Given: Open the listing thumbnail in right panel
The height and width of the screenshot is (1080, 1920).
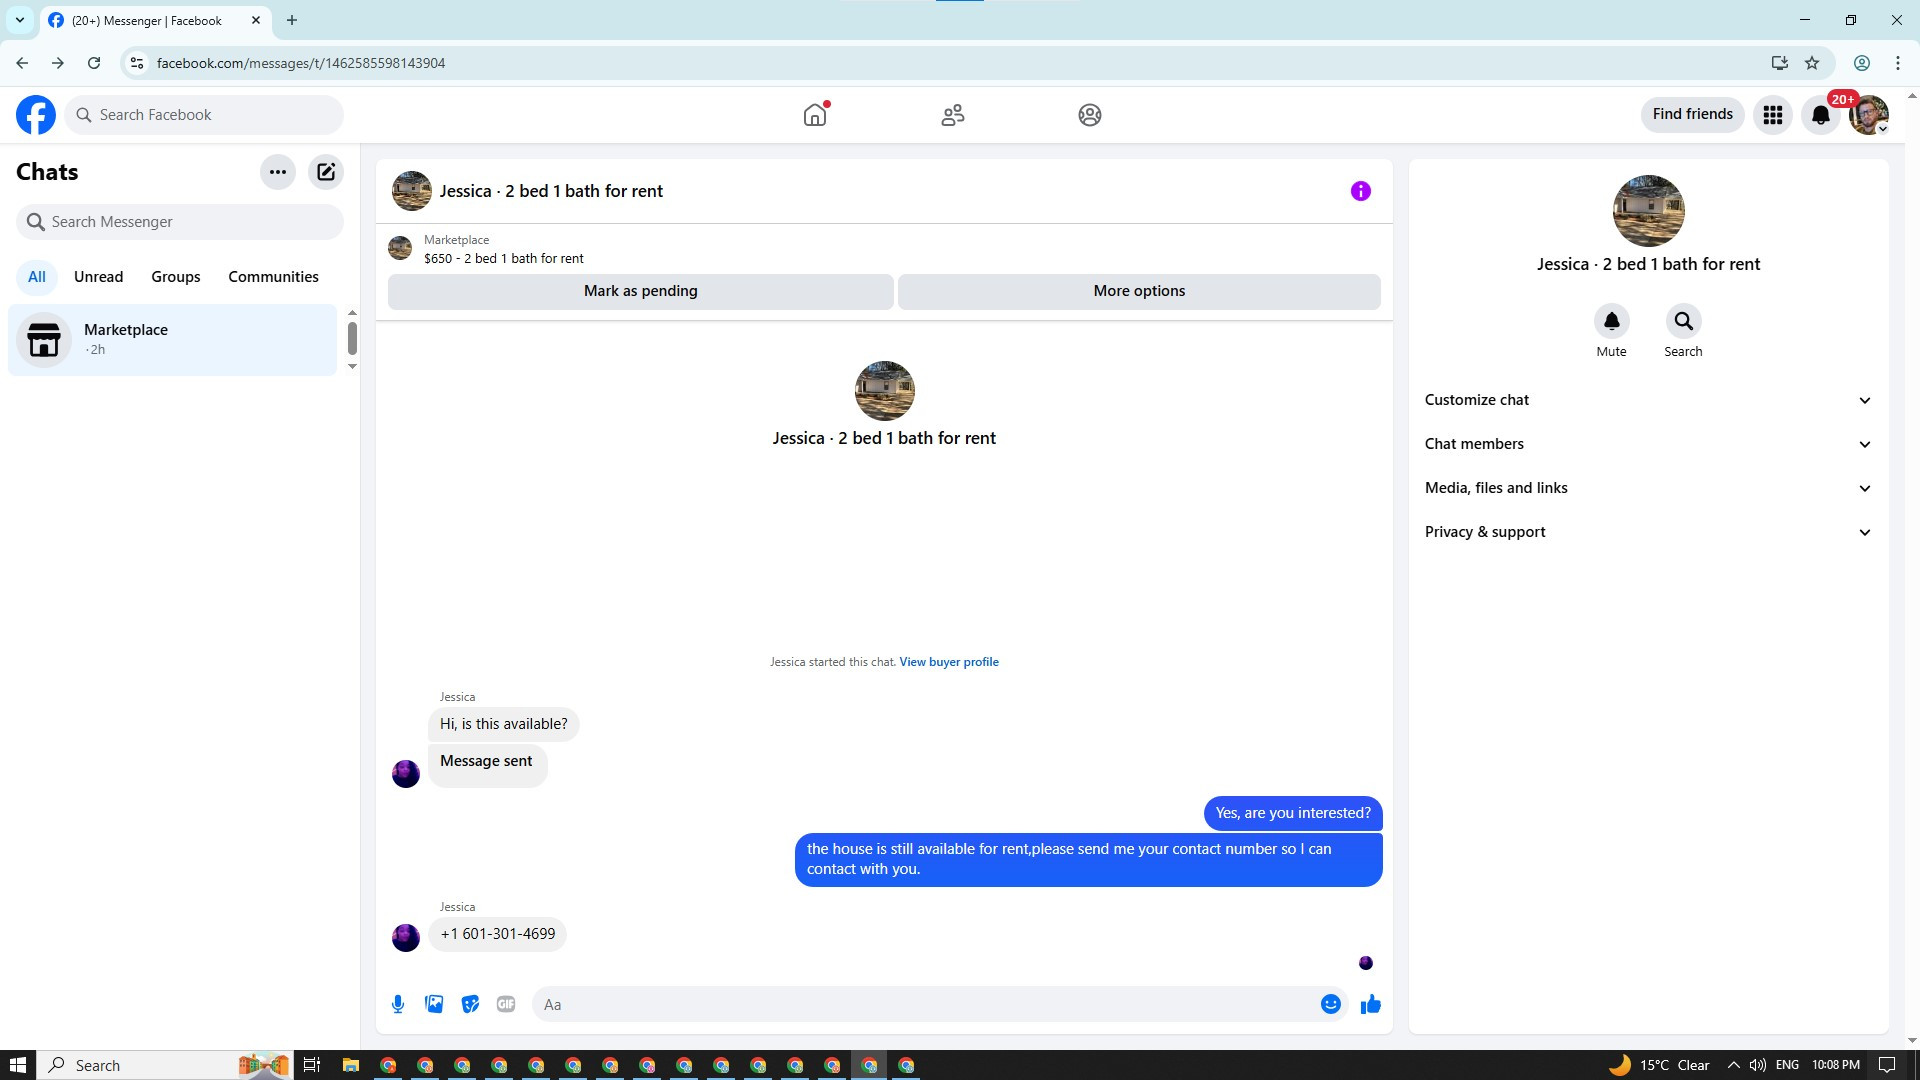Looking at the screenshot, I should coord(1649,211).
